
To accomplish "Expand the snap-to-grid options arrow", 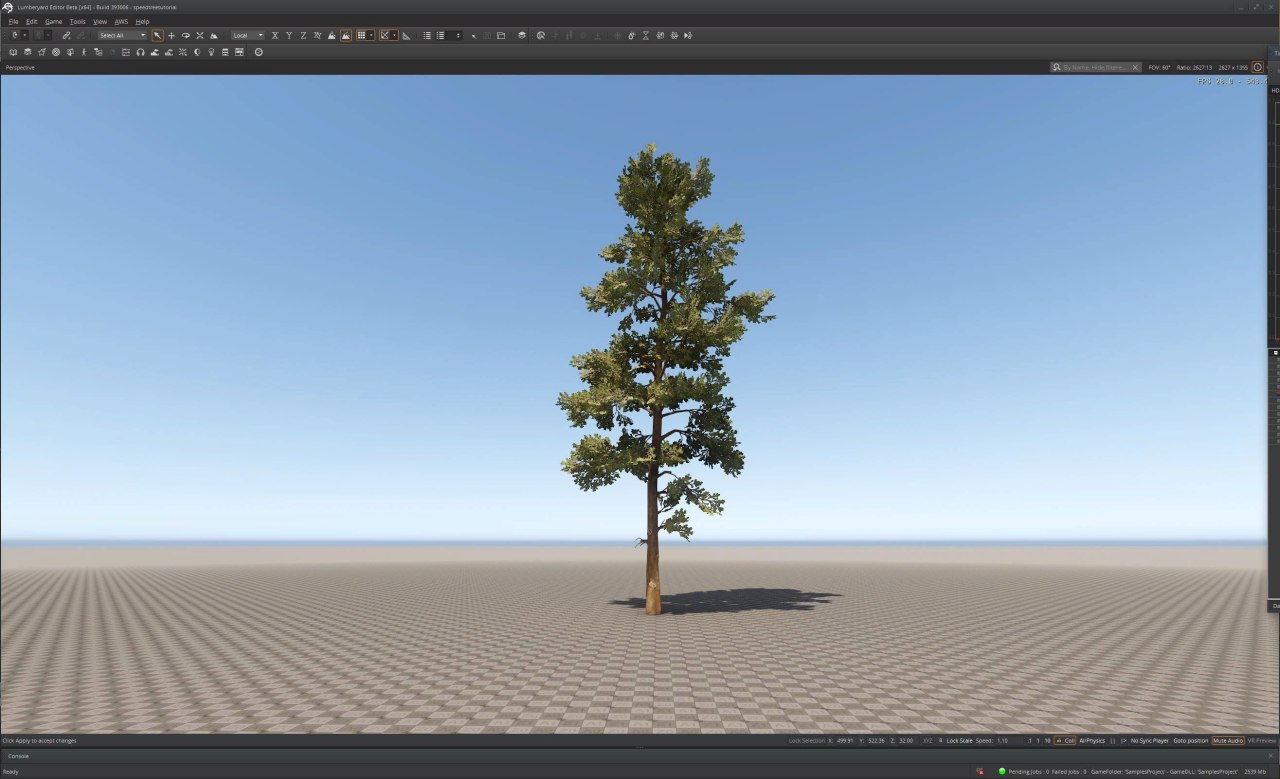I will click(x=372, y=35).
